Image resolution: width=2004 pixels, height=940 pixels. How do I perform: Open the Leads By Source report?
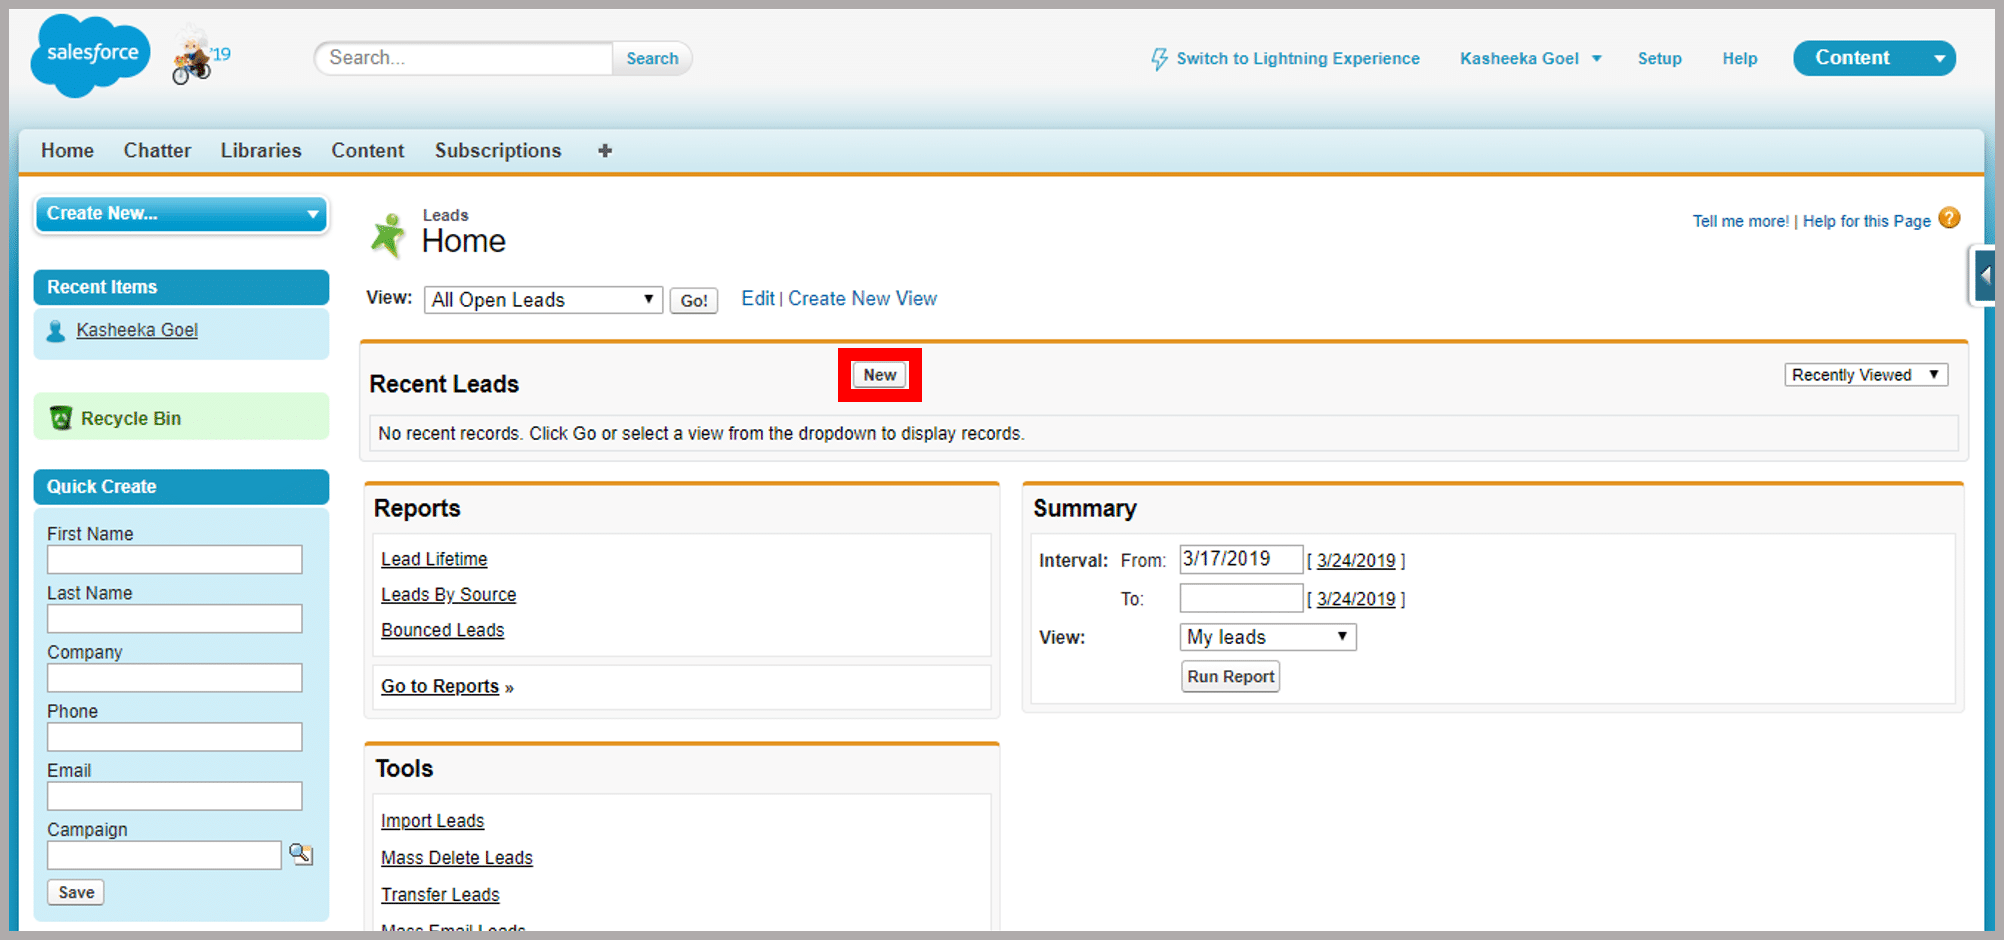(449, 595)
